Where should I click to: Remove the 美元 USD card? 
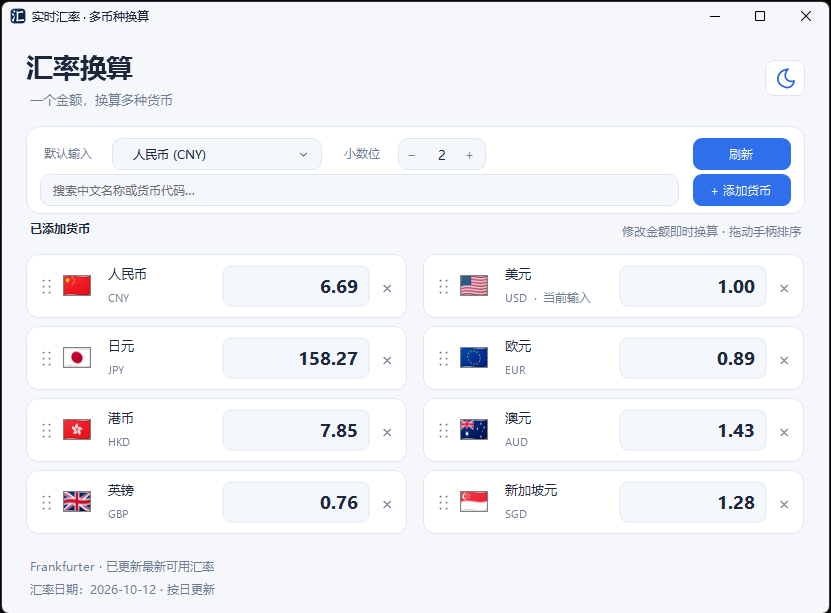784,288
